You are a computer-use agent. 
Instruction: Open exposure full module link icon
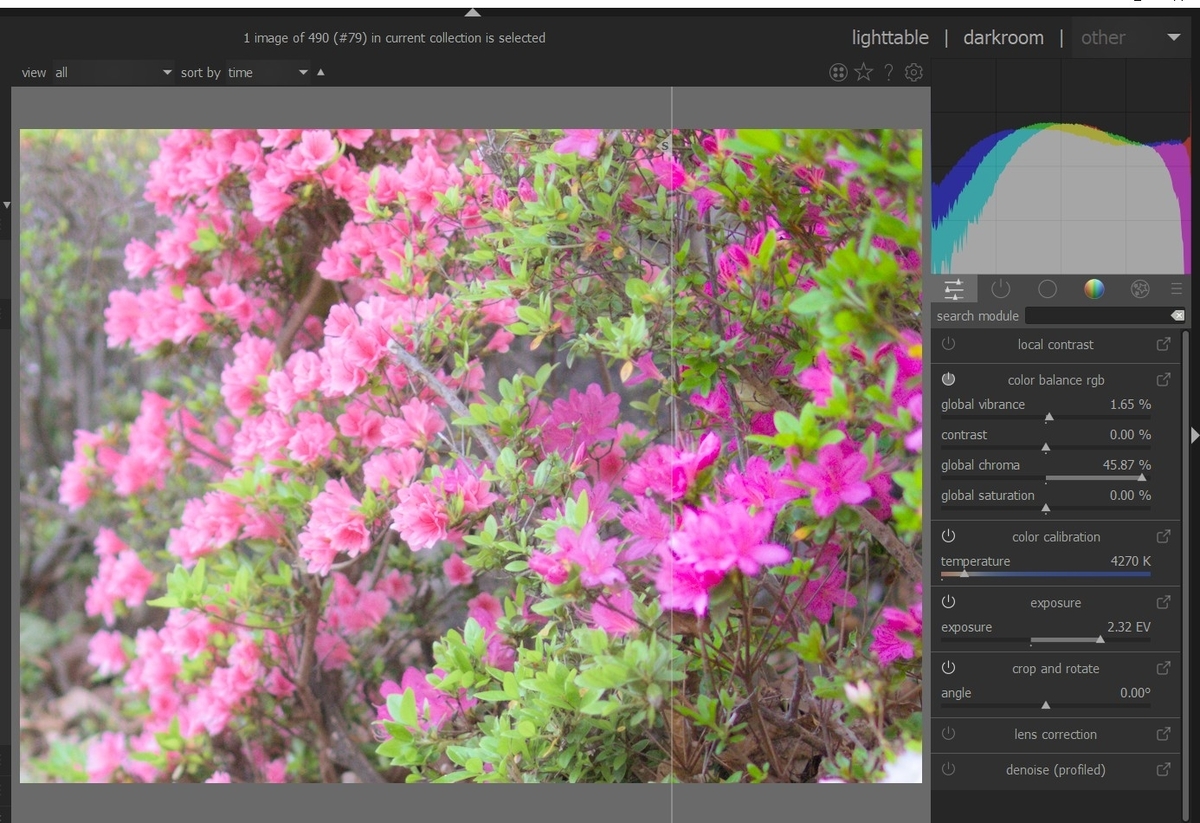coord(1163,603)
